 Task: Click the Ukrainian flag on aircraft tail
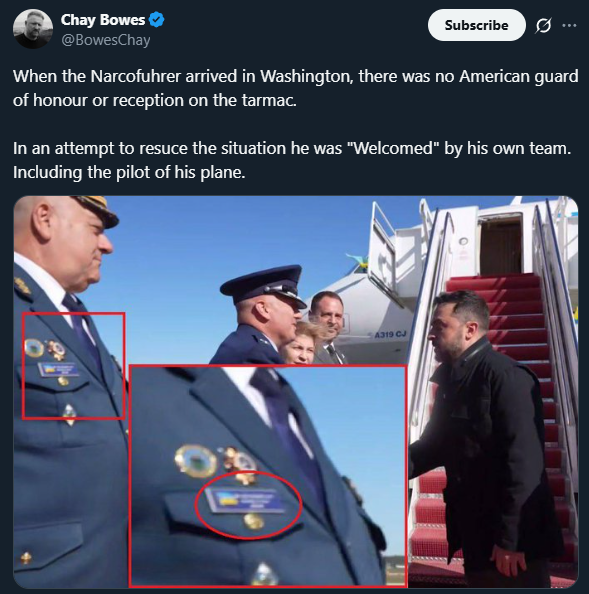[359, 263]
